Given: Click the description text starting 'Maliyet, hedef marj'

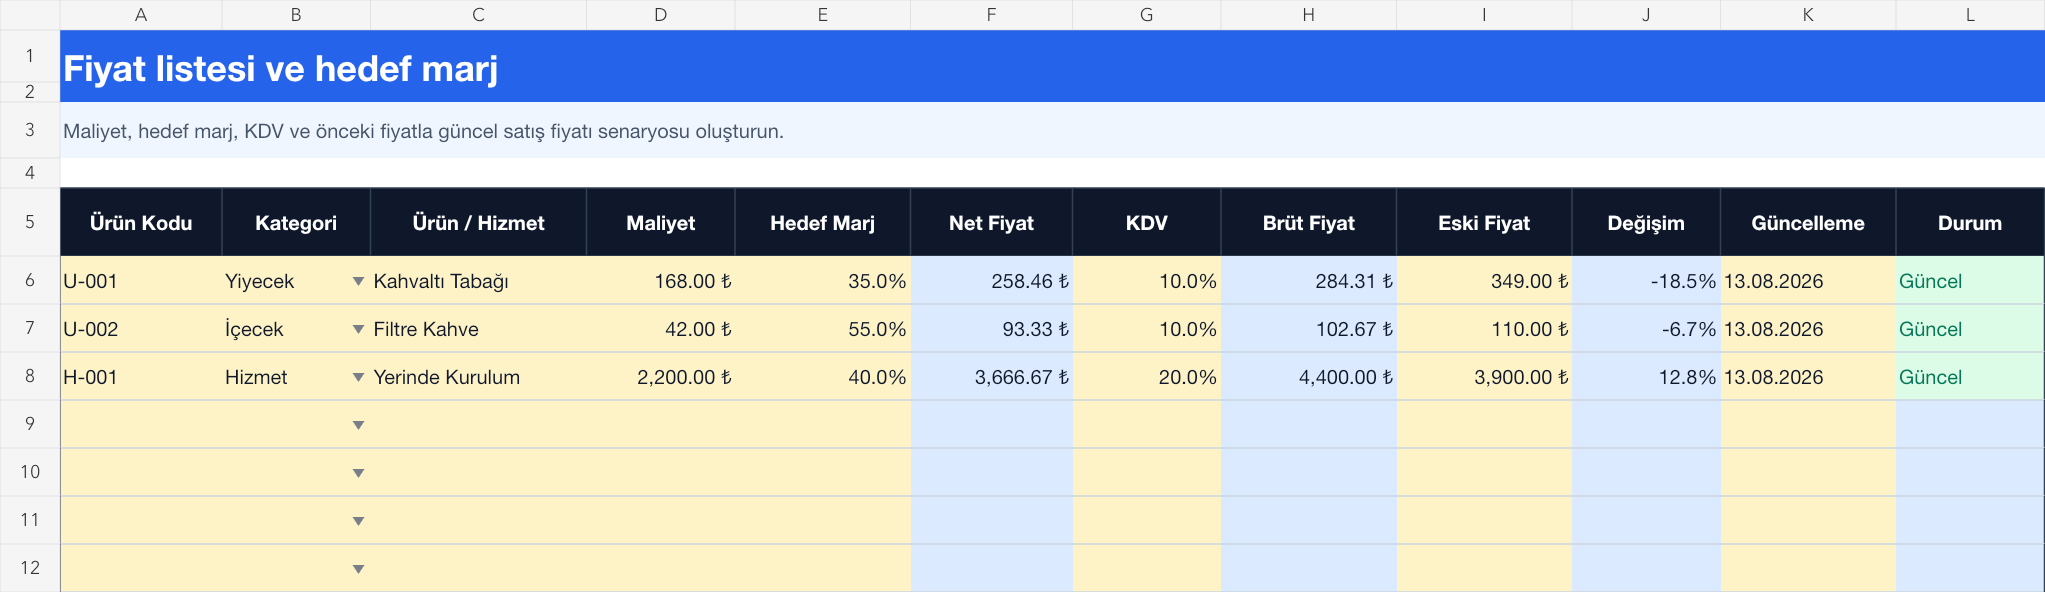Looking at the screenshot, I should coord(423,132).
